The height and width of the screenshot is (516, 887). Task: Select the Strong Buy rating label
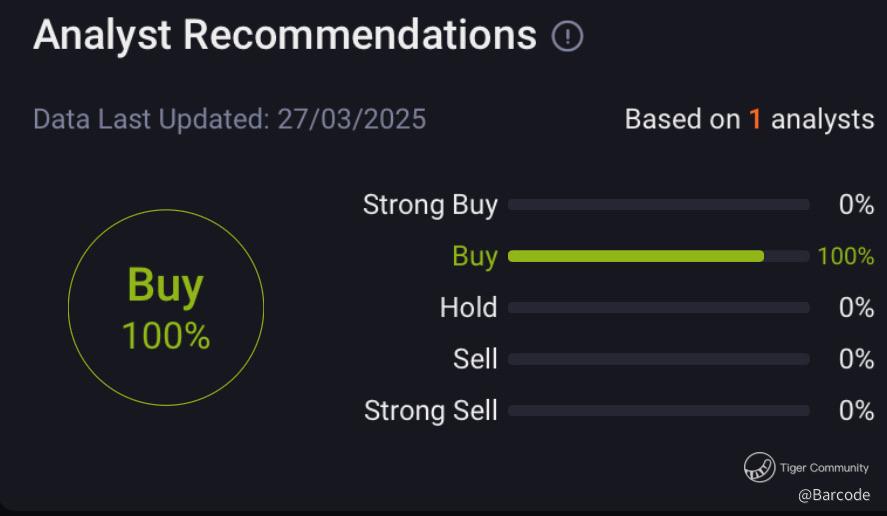(430, 205)
